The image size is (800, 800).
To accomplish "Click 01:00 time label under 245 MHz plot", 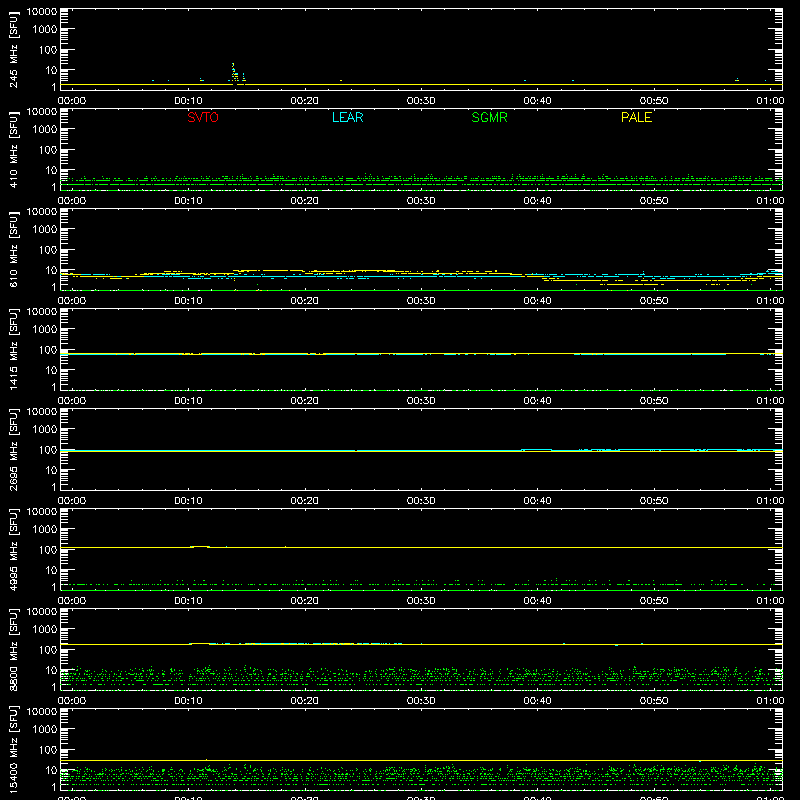I will [770, 101].
